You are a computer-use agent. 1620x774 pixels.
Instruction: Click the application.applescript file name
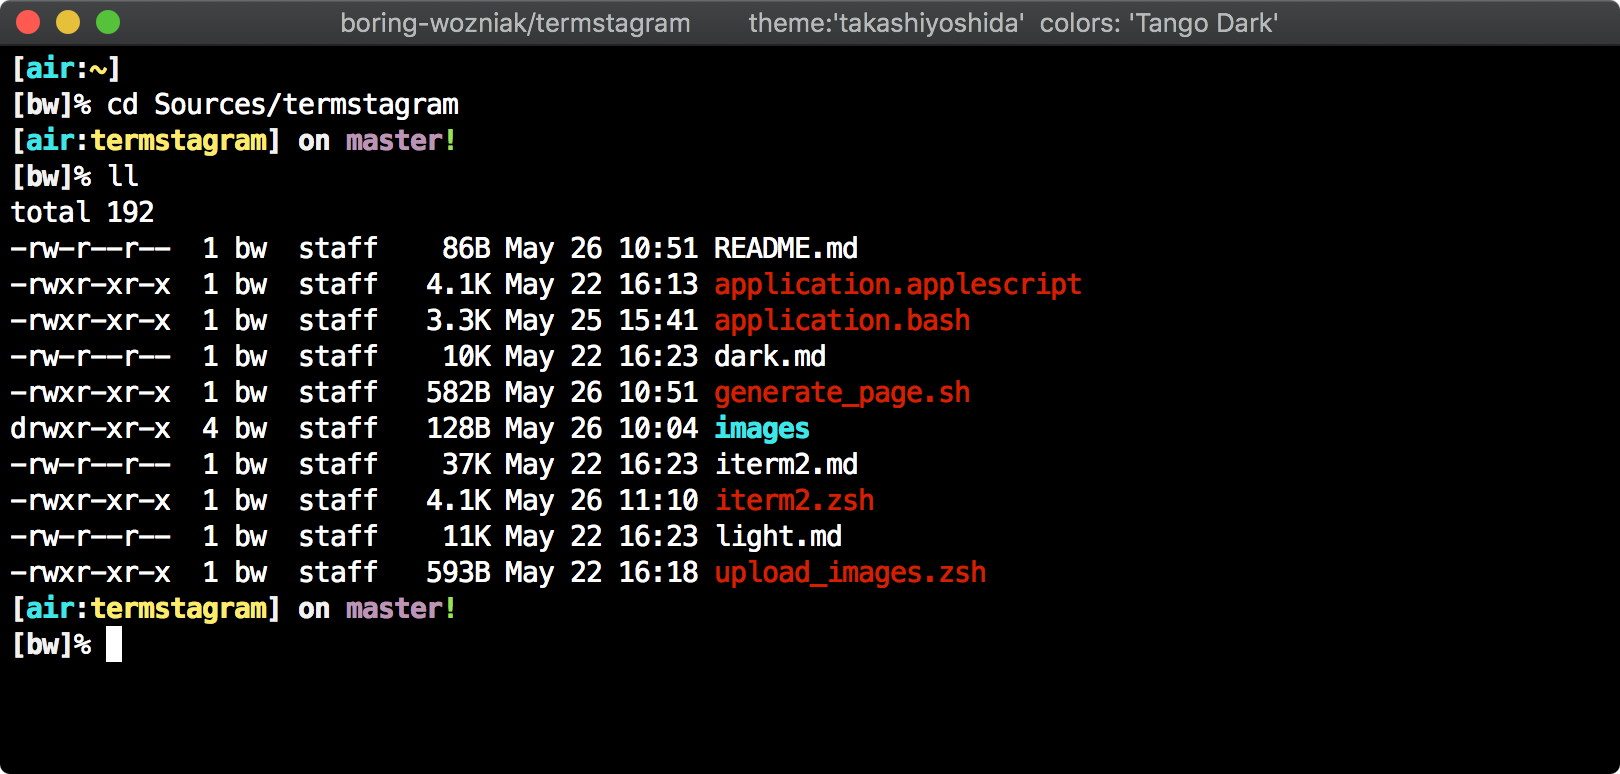[898, 284]
